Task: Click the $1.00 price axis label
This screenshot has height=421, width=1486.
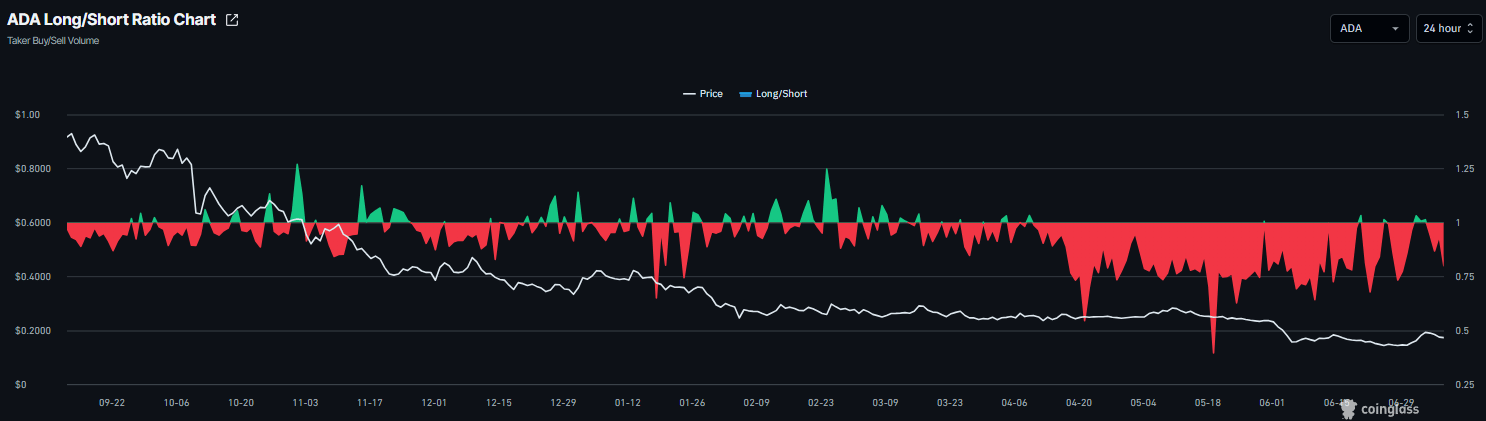Action: (28, 115)
